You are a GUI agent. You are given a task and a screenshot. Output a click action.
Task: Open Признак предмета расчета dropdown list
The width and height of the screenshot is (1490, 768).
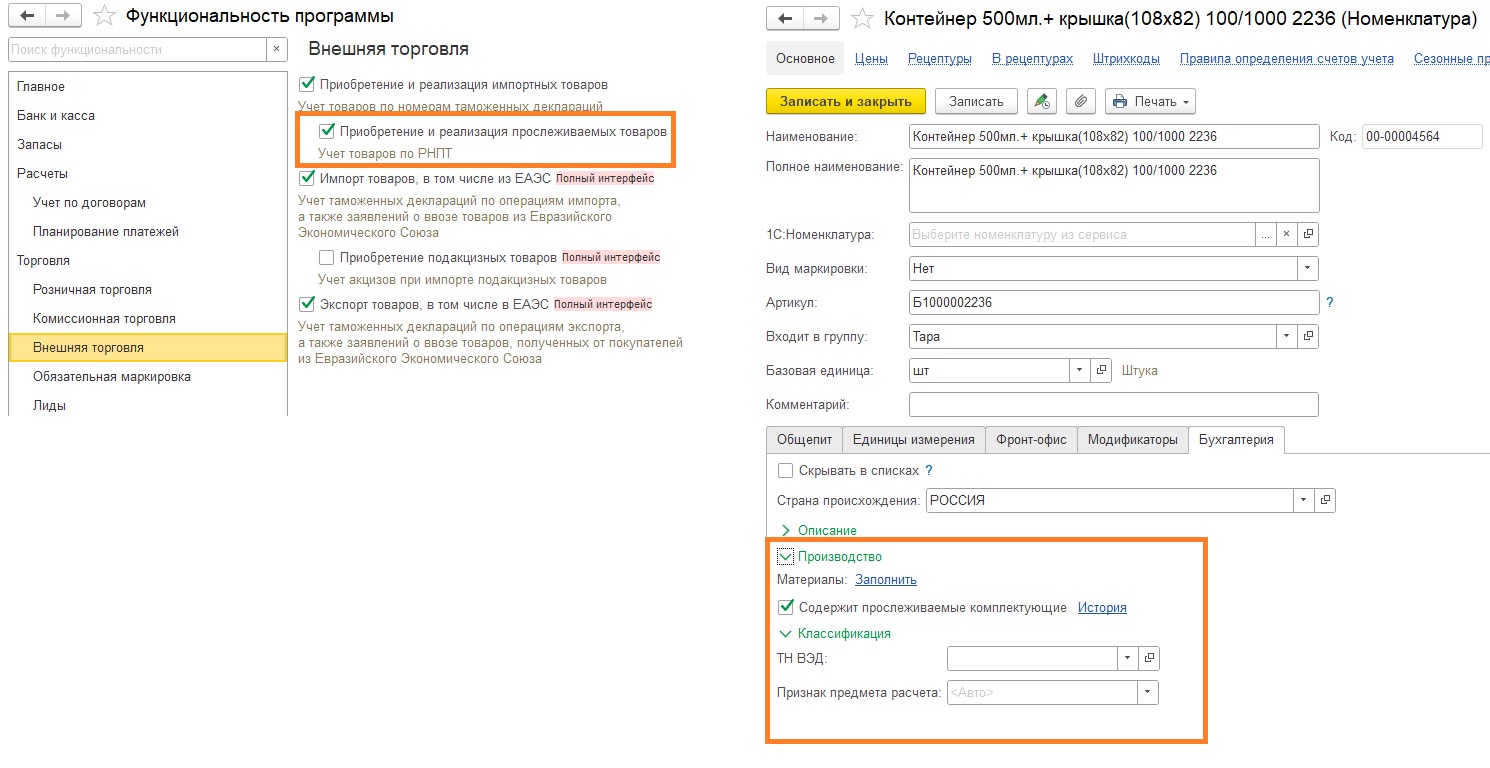click(x=1147, y=692)
